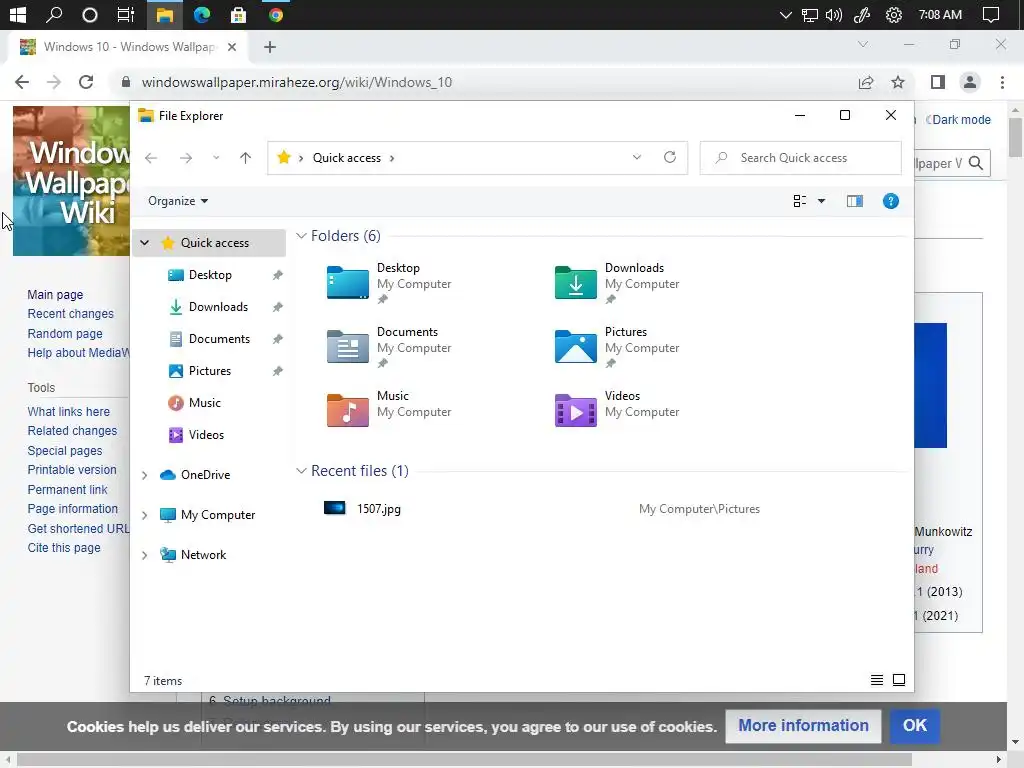Expand address bar previous locations dropdown
The height and width of the screenshot is (768, 1024).
[x=637, y=157]
